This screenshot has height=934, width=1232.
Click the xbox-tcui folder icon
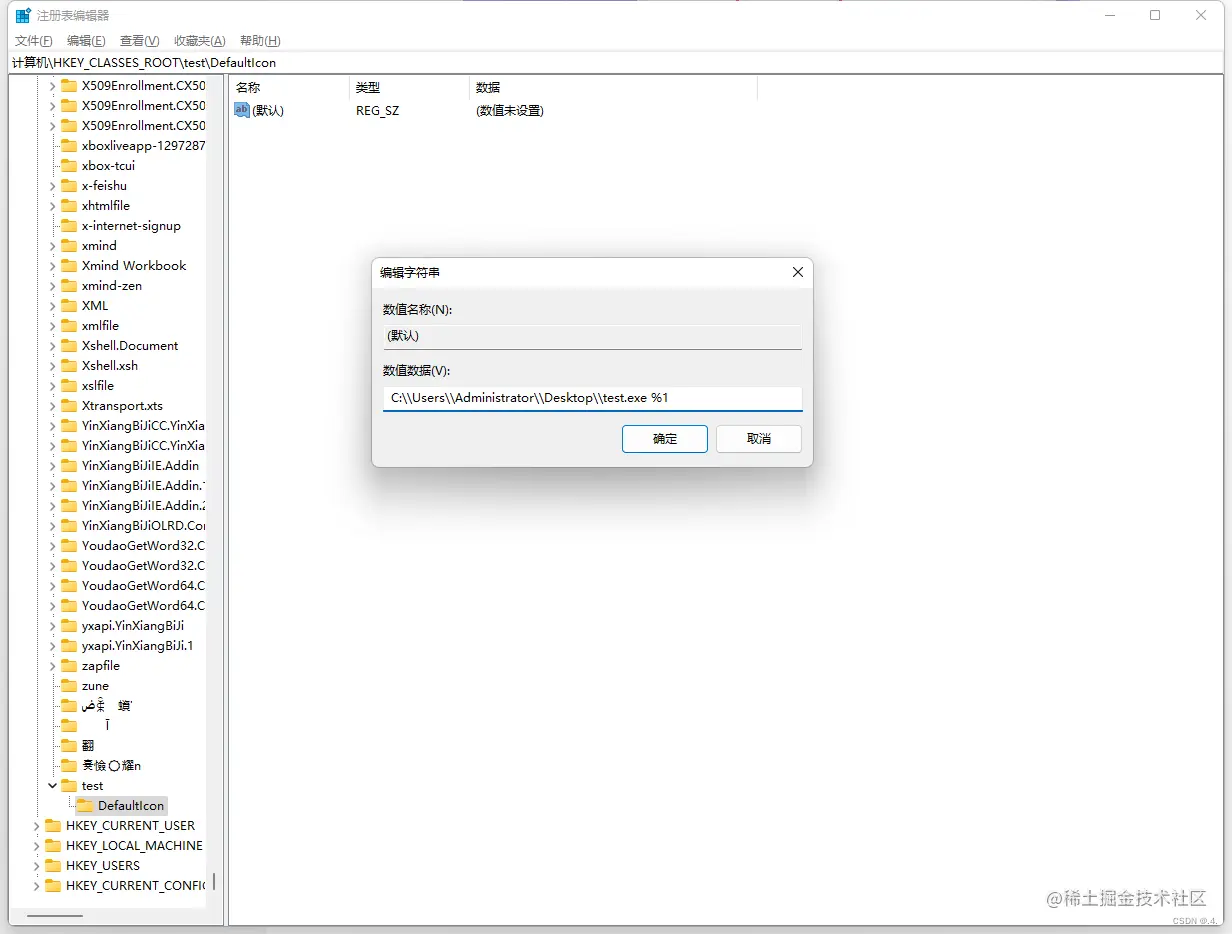click(x=69, y=166)
